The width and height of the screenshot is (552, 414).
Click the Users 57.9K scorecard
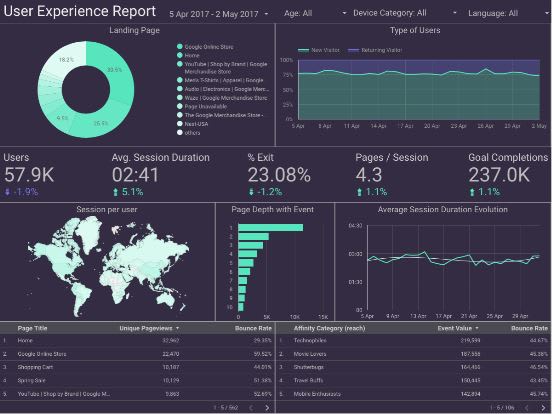pyautogui.click(x=29, y=174)
